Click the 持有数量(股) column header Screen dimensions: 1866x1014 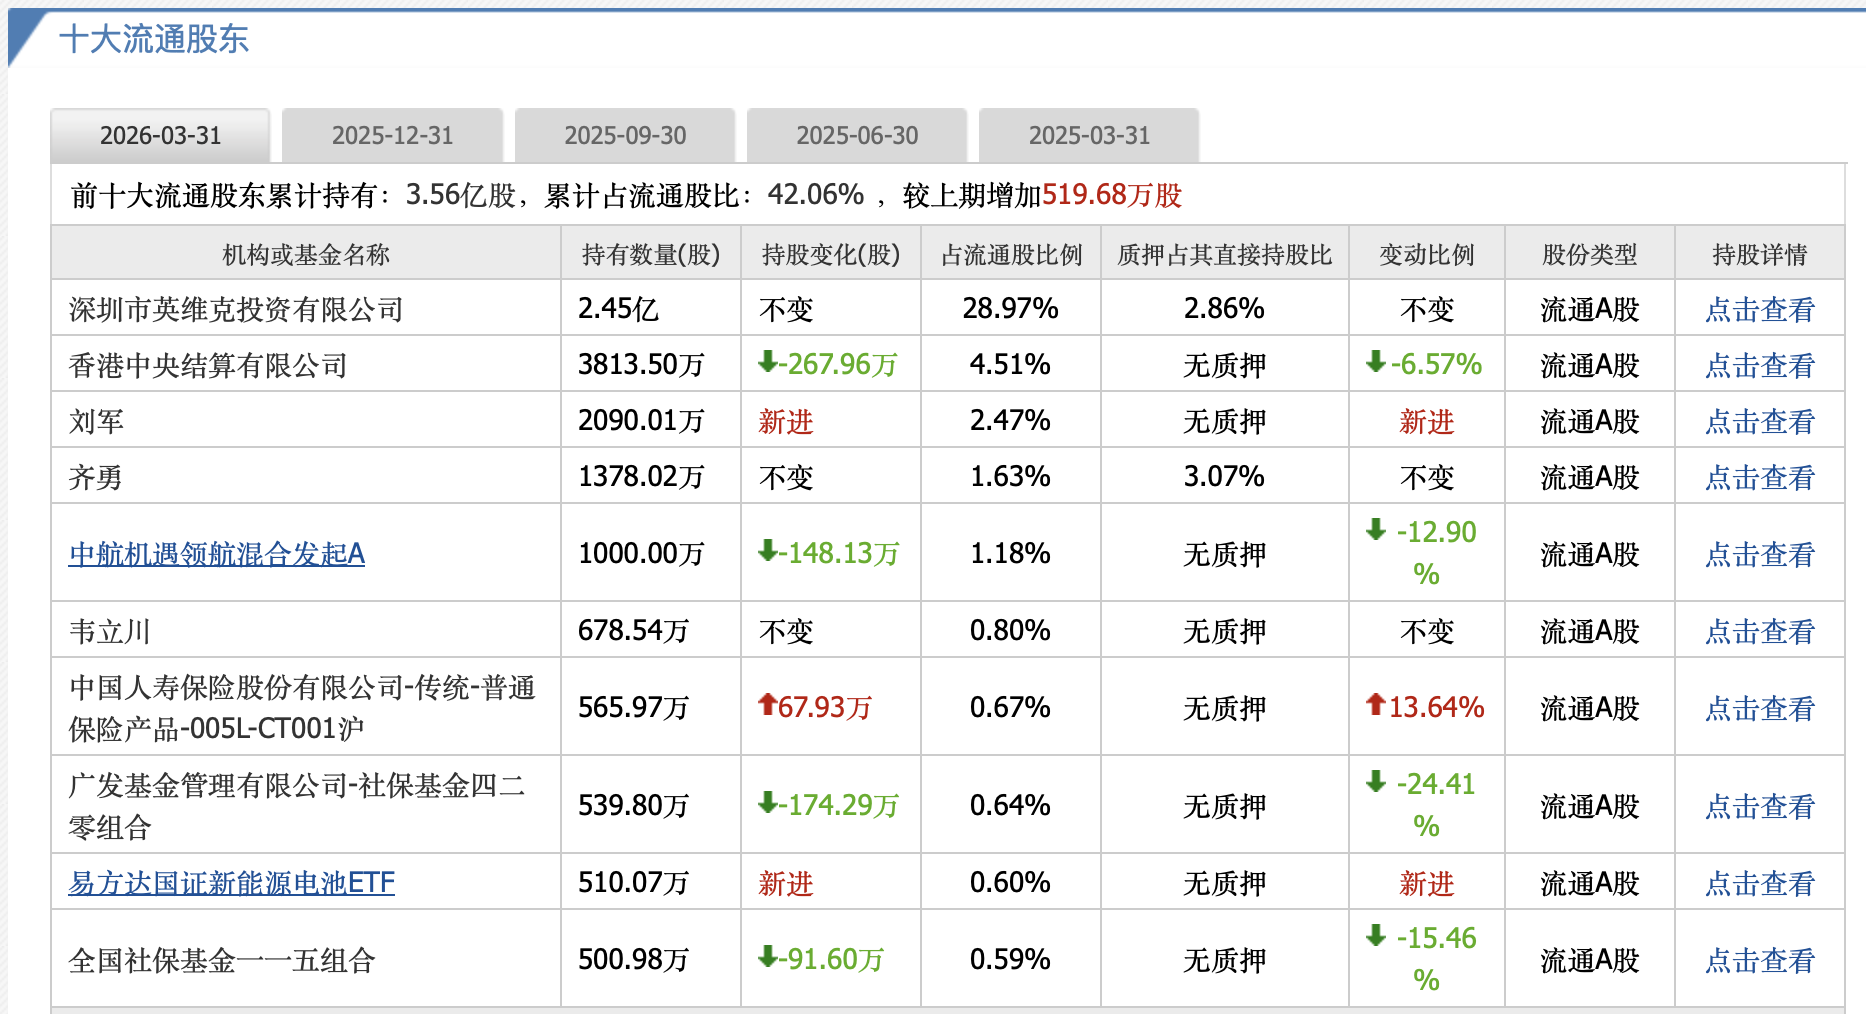point(651,255)
